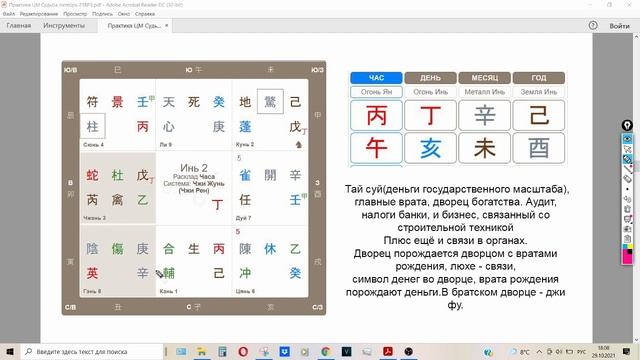Select the highlighter pen tool on annotation toolbar
The image size is (640, 360).
(627, 159)
